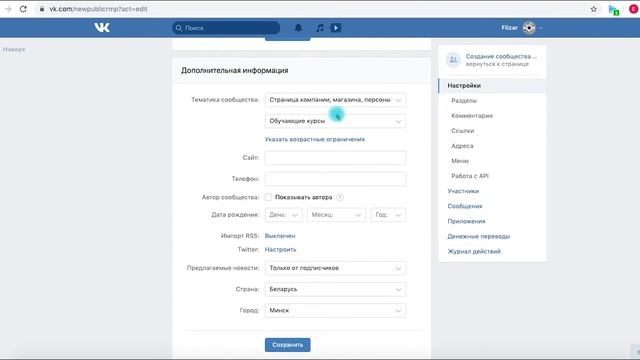Screen dimensions: 640x360
Task: Click the community group avatar icon
Action: (x=453, y=60)
